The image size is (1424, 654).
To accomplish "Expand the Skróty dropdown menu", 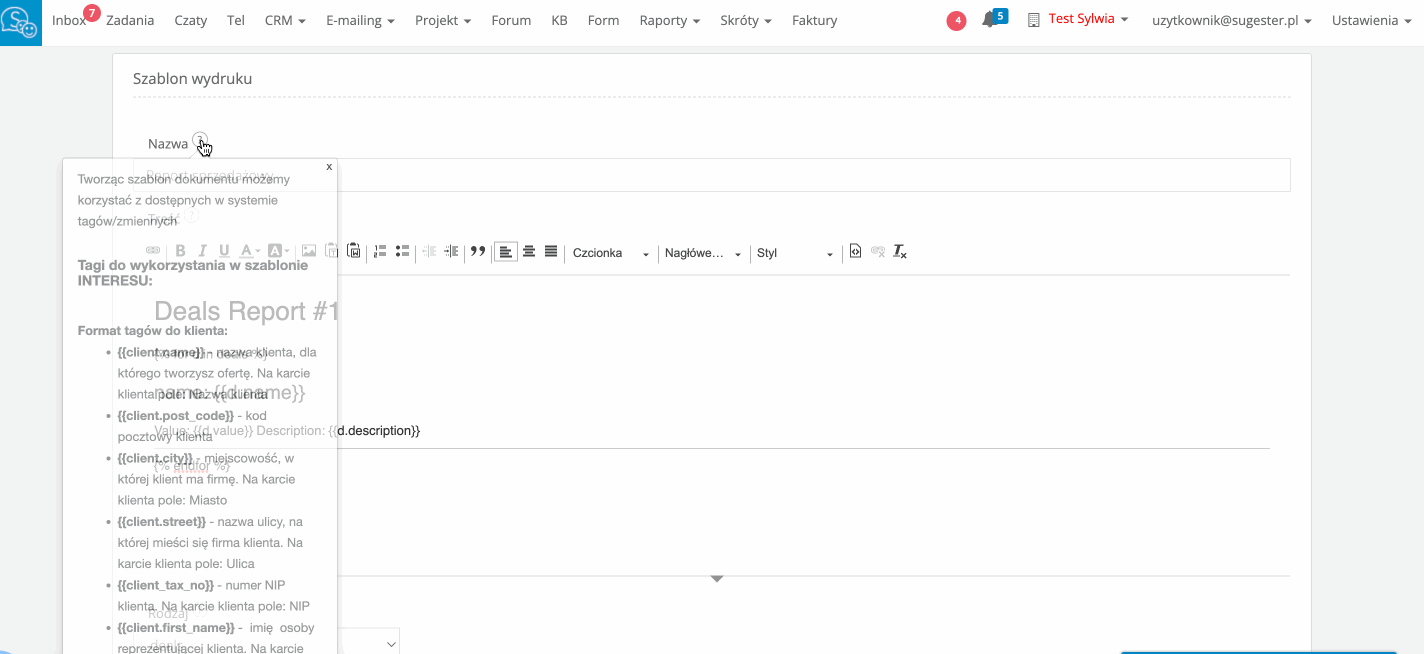I will [x=746, y=20].
